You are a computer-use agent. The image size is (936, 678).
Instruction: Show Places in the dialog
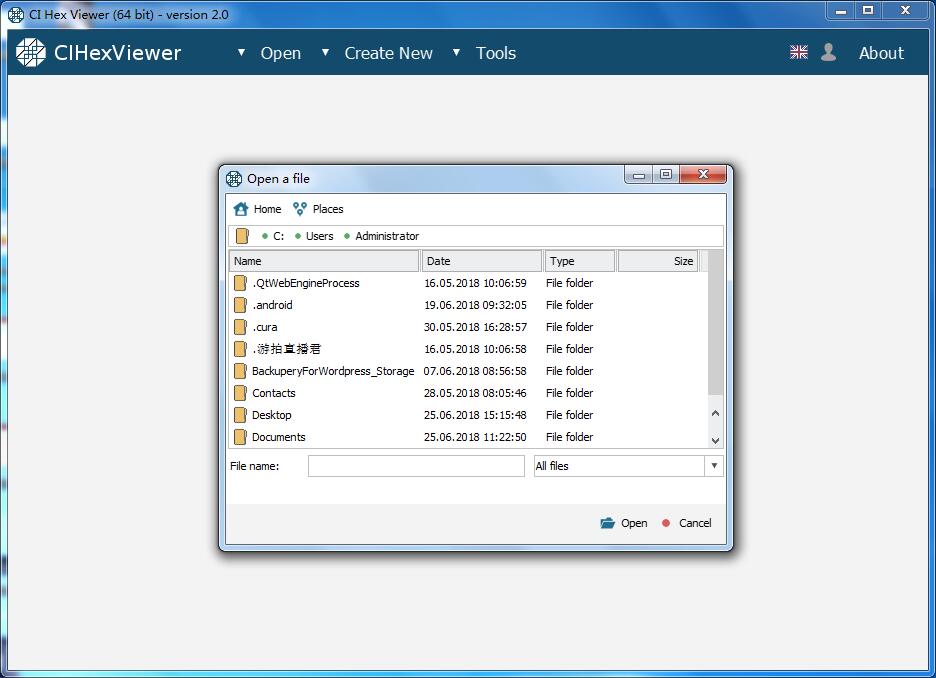tap(328, 209)
